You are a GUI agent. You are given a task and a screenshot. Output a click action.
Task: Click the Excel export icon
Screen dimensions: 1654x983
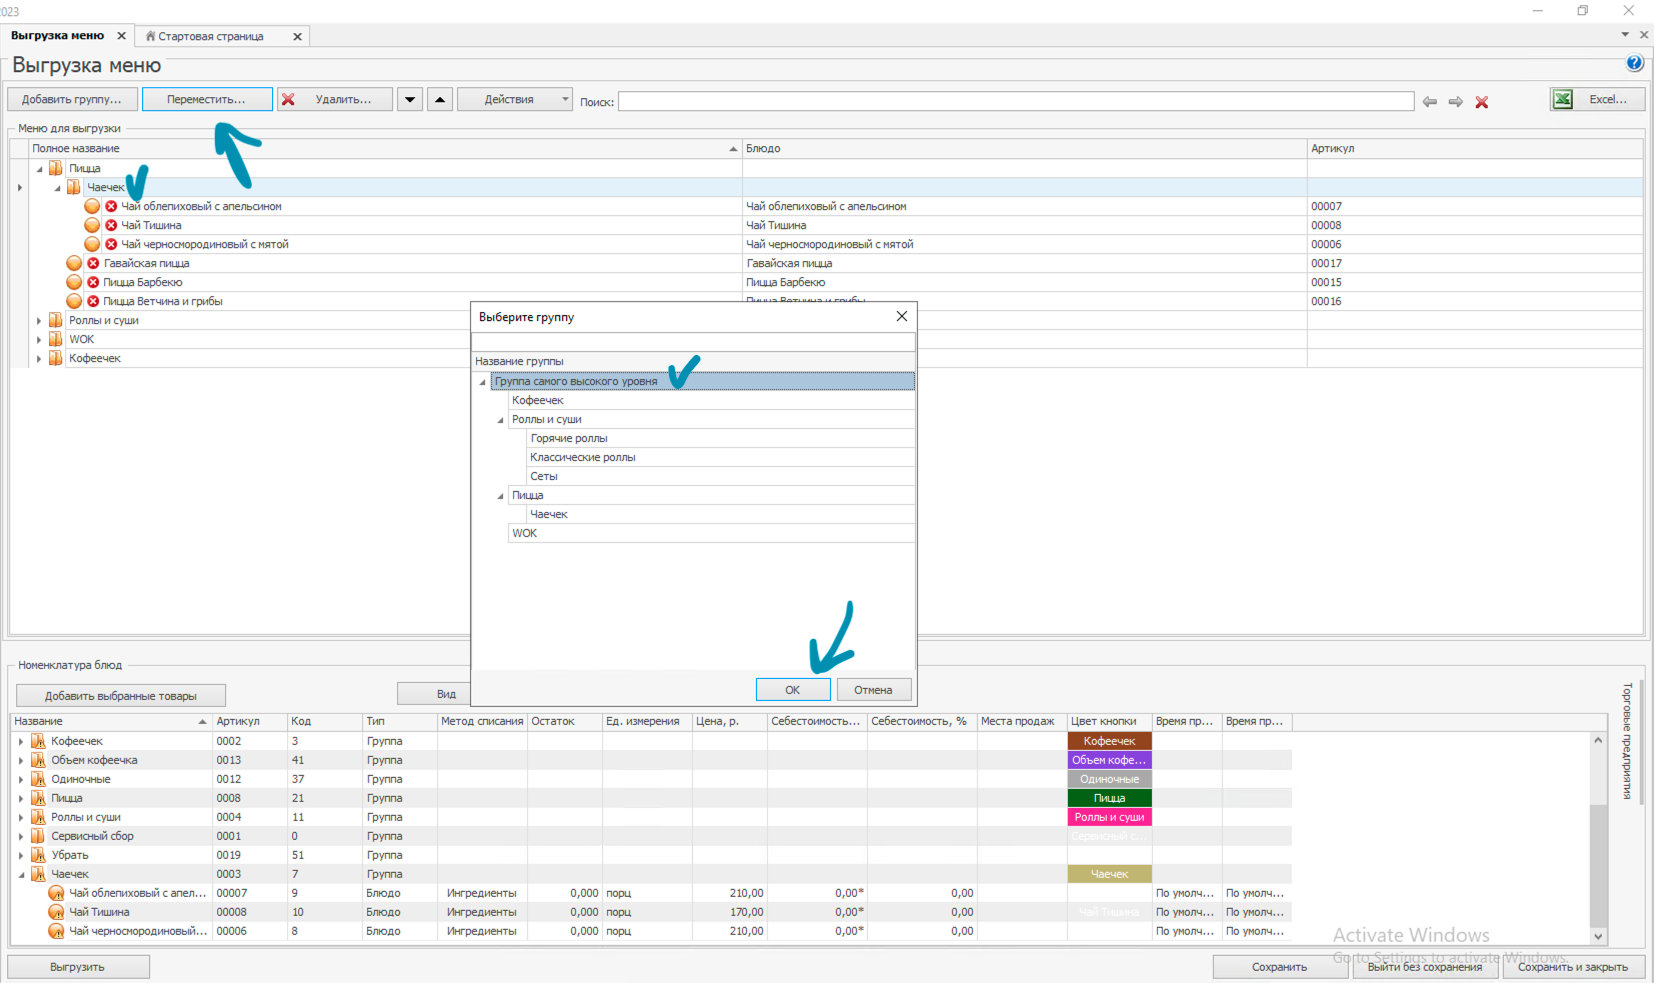coord(1563,99)
